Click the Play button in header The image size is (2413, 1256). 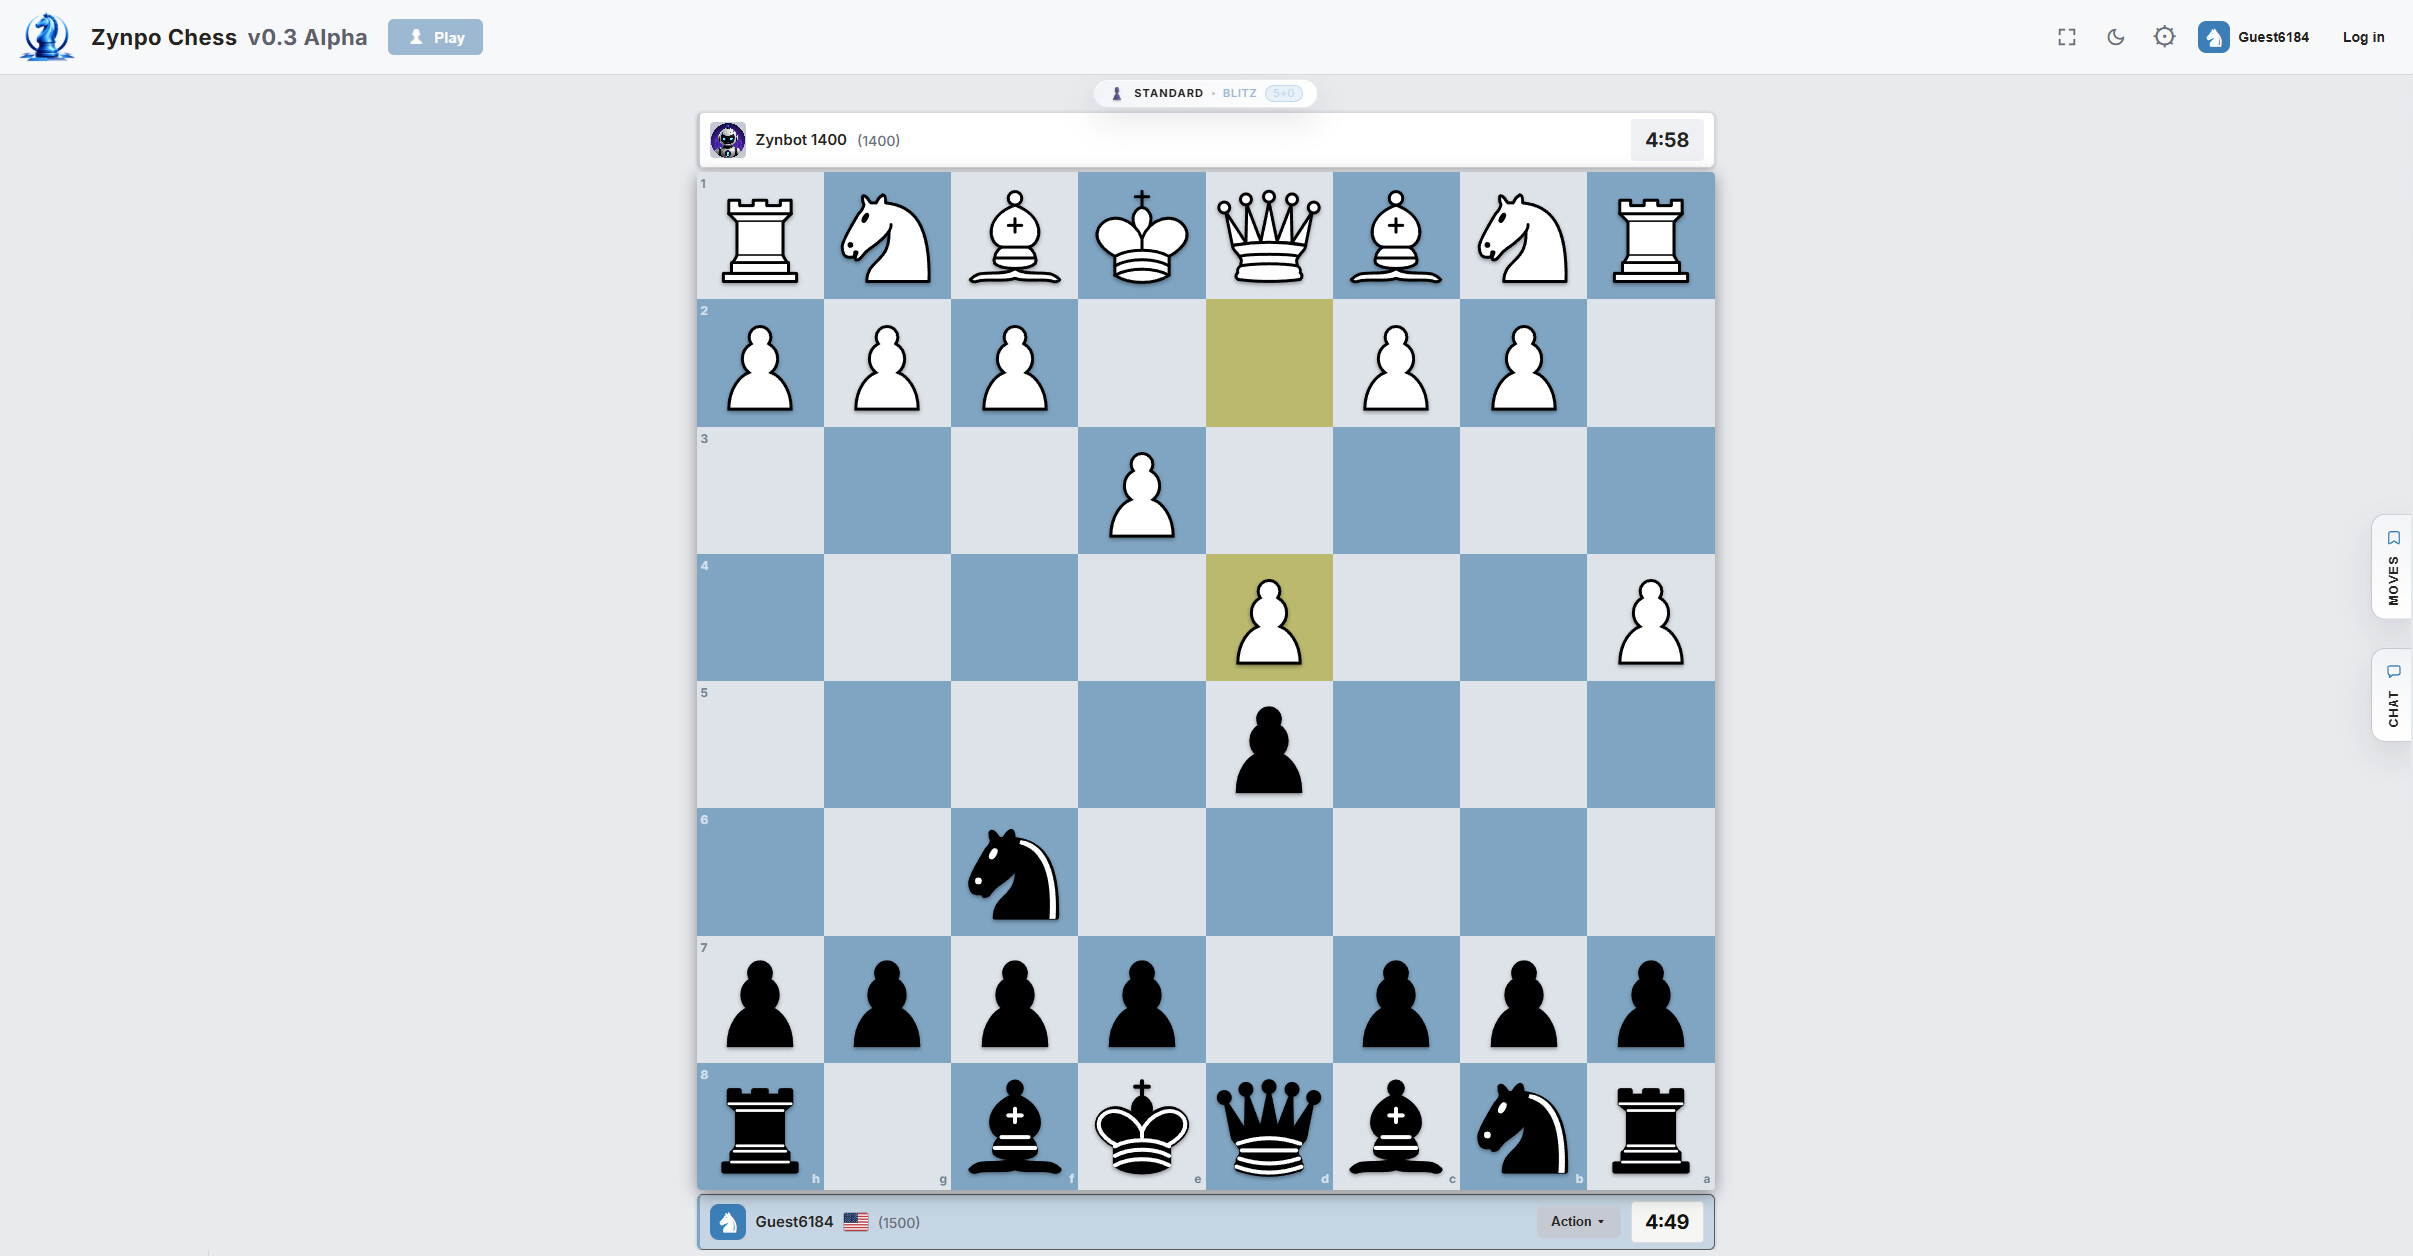pyautogui.click(x=435, y=37)
